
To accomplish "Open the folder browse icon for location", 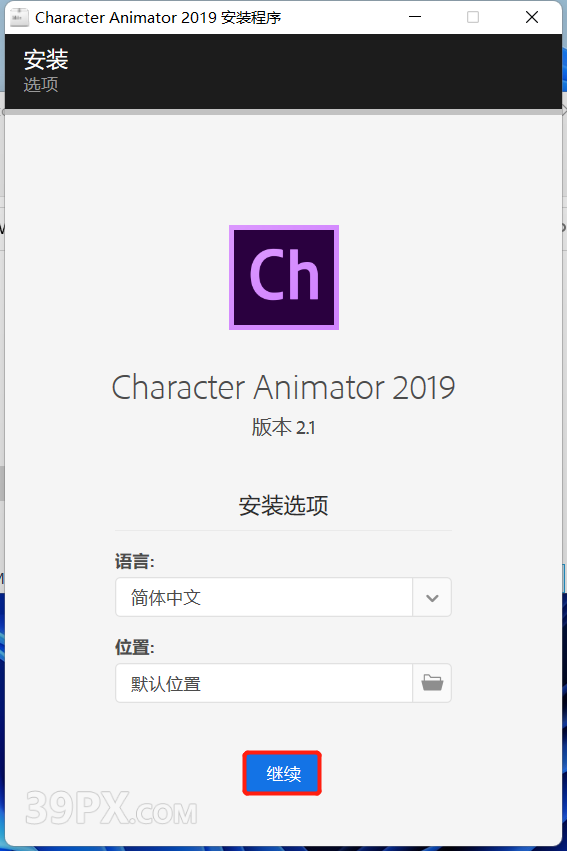I will point(432,683).
